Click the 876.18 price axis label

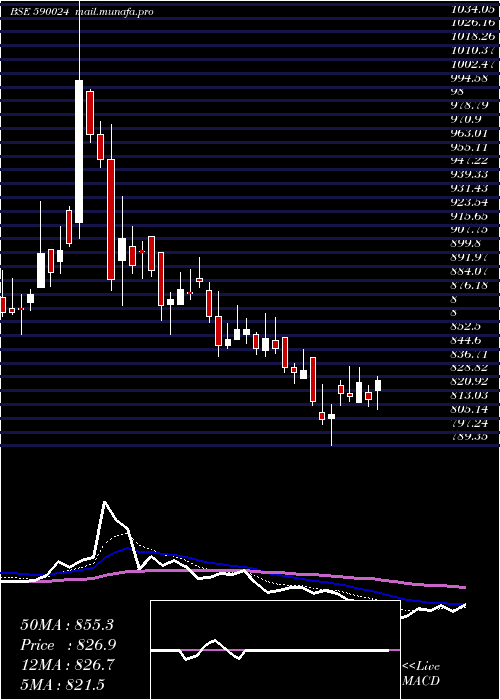point(469,285)
